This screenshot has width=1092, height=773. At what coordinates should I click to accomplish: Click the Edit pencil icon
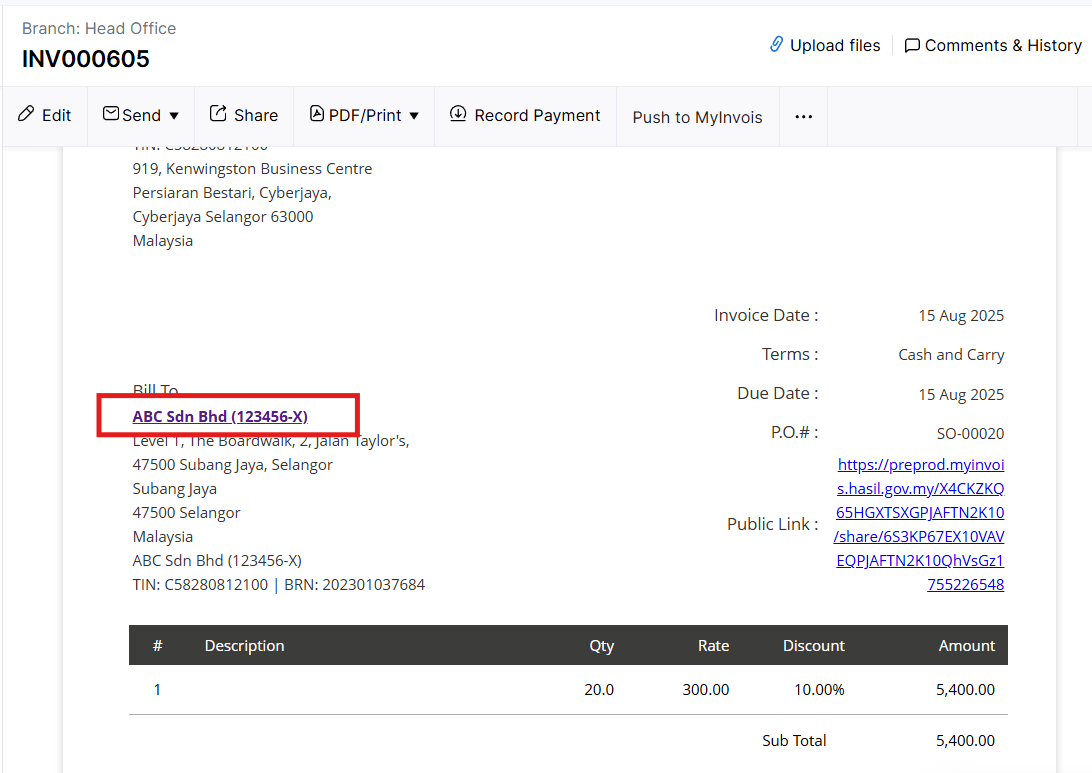click(x=26, y=114)
